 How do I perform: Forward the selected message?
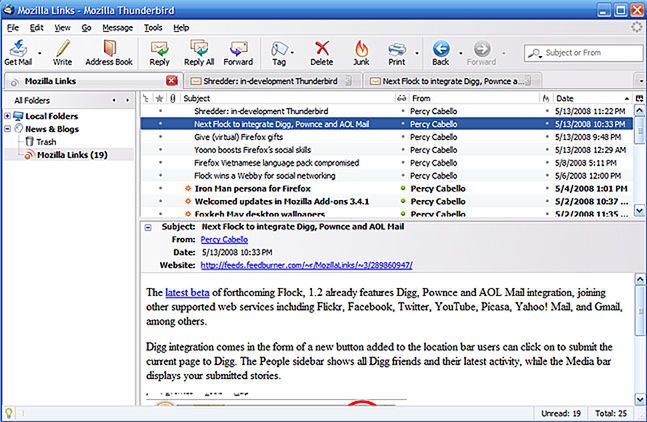[238, 53]
